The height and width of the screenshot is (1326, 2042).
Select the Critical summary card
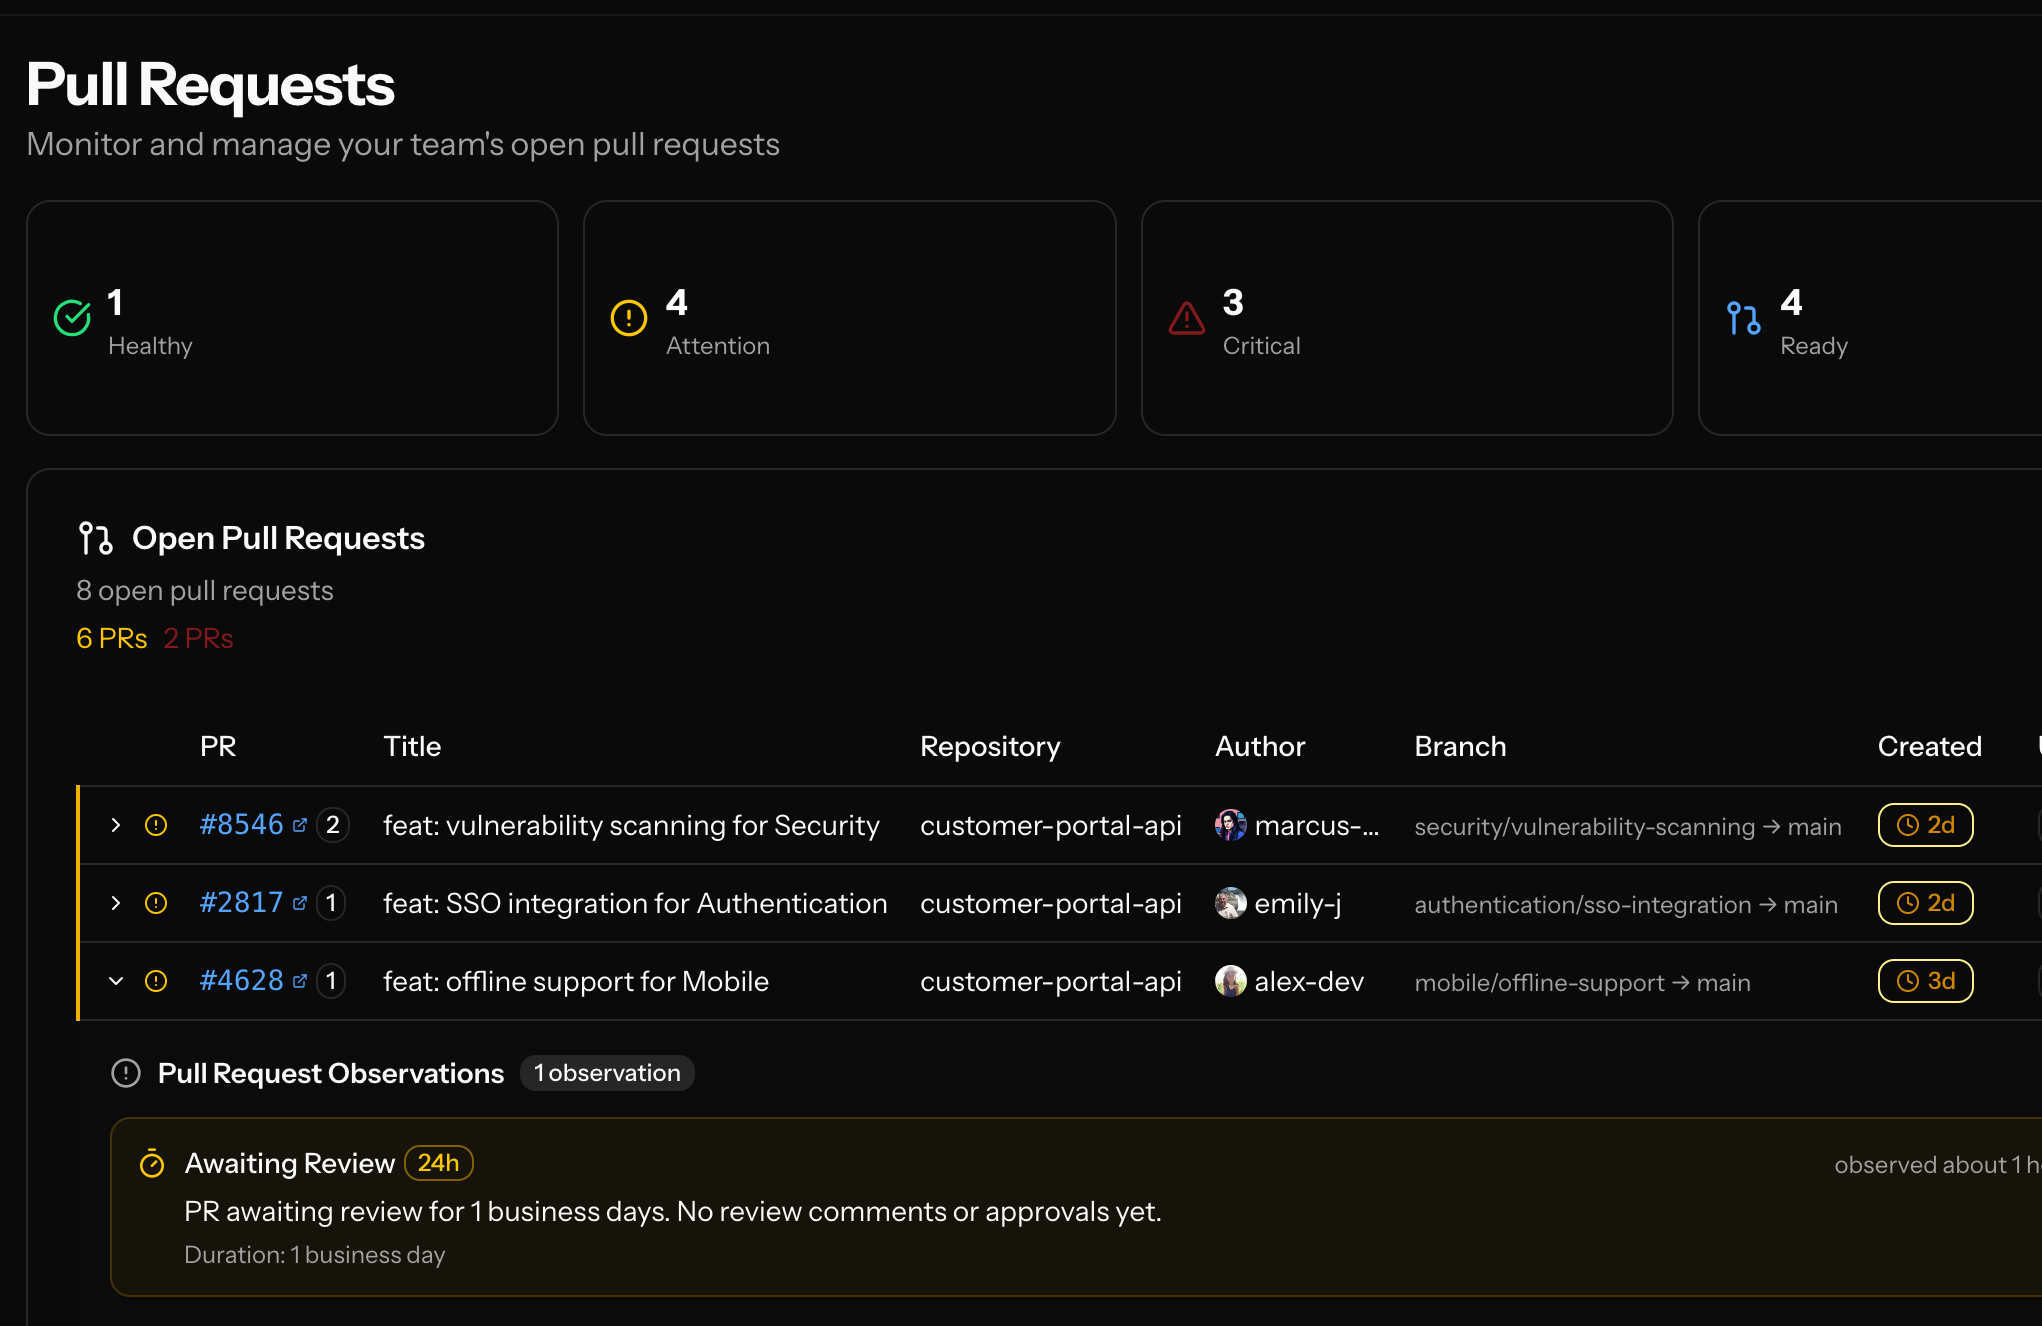click(x=1407, y=318)
